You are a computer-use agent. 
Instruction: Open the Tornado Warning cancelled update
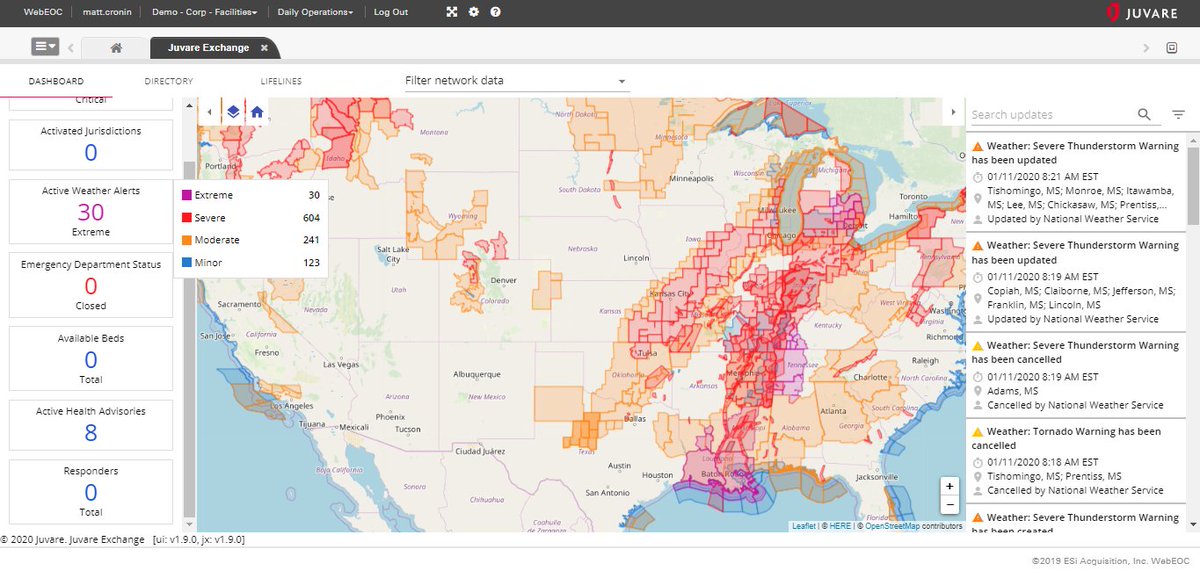1077,461
